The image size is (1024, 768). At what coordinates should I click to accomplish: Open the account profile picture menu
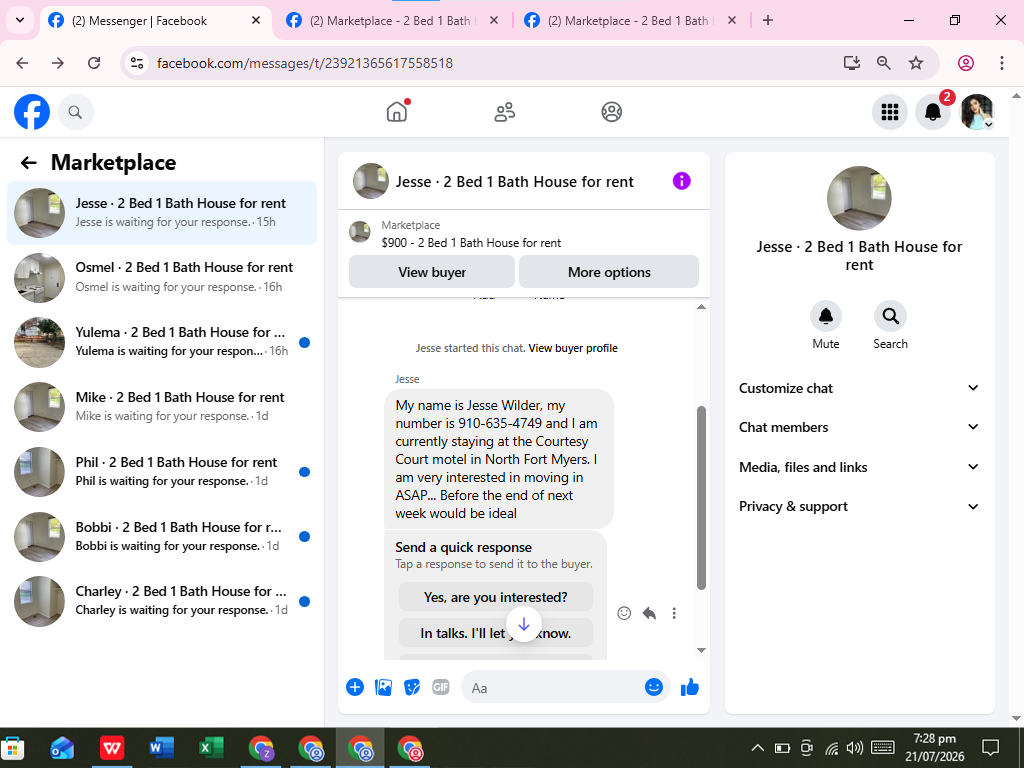pyautogui.click(x=977, y=112)
